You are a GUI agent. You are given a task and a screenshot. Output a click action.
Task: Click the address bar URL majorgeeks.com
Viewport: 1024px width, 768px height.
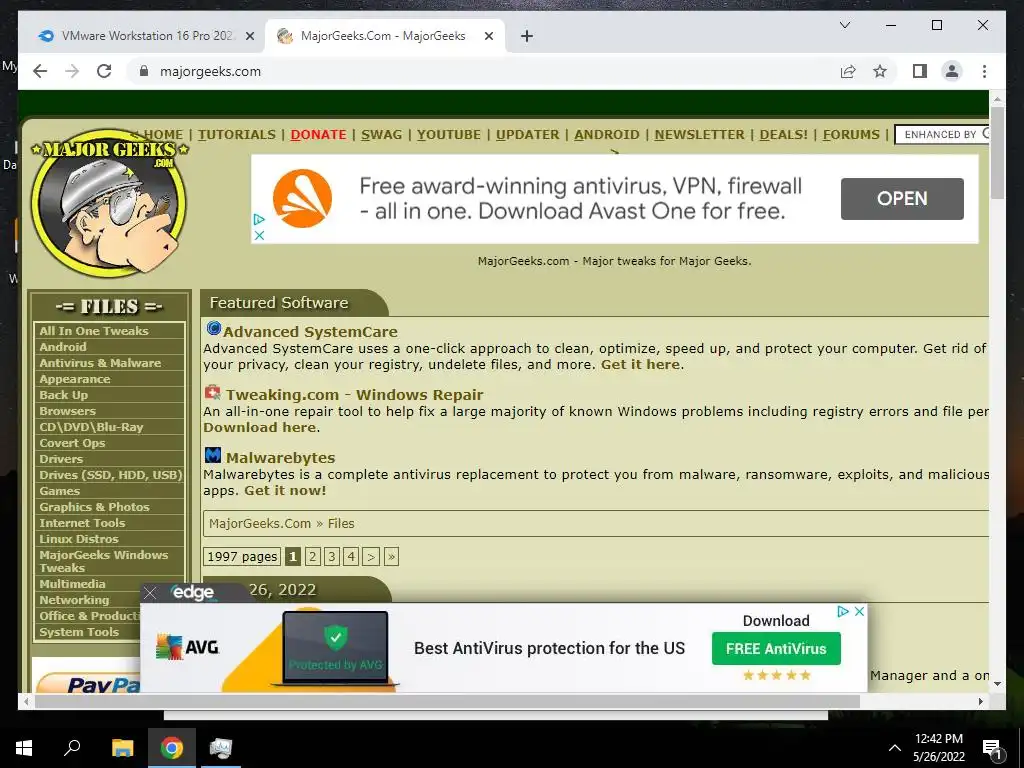210,71
